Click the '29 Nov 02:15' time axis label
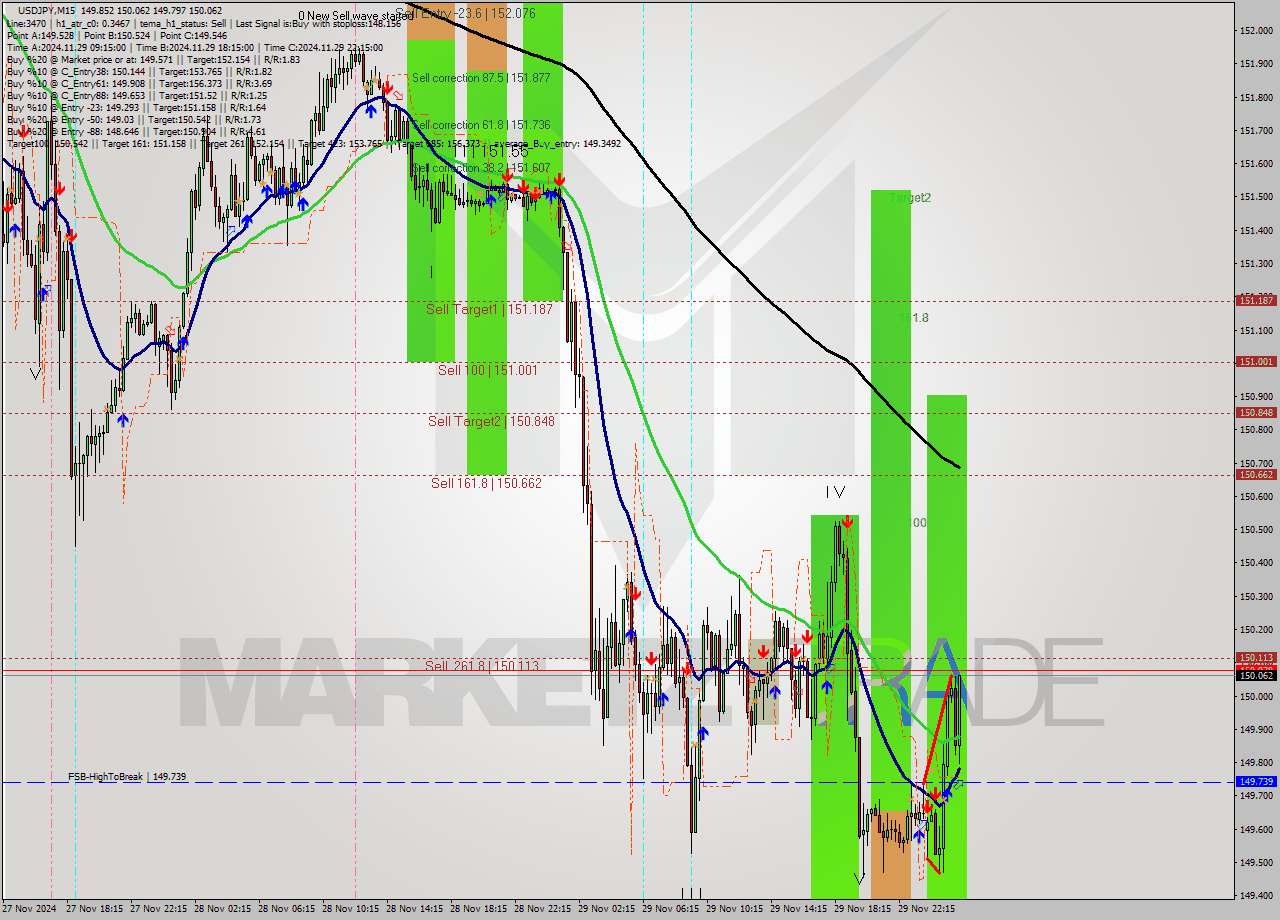Screen dimensions: 1280x920 (607, 910)
